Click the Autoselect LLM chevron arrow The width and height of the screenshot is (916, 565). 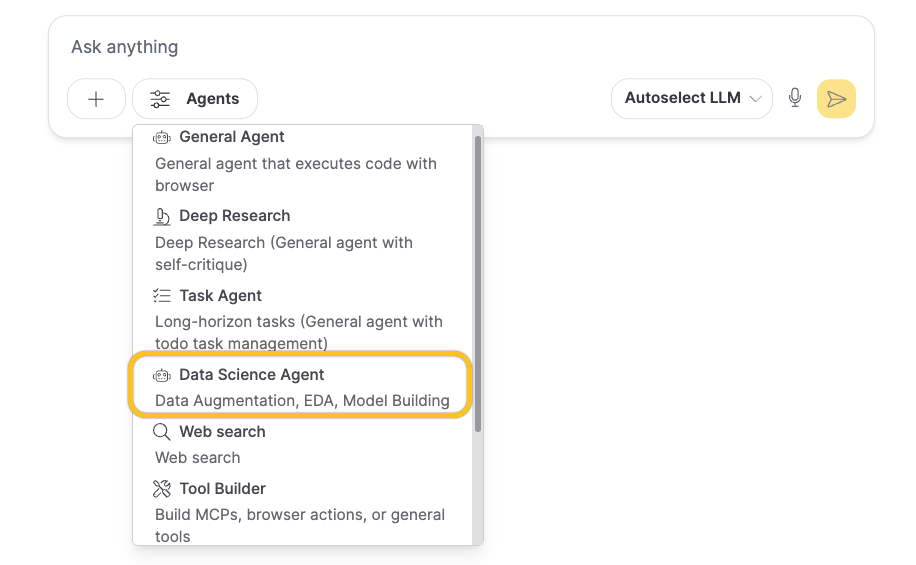coord(755,99)
